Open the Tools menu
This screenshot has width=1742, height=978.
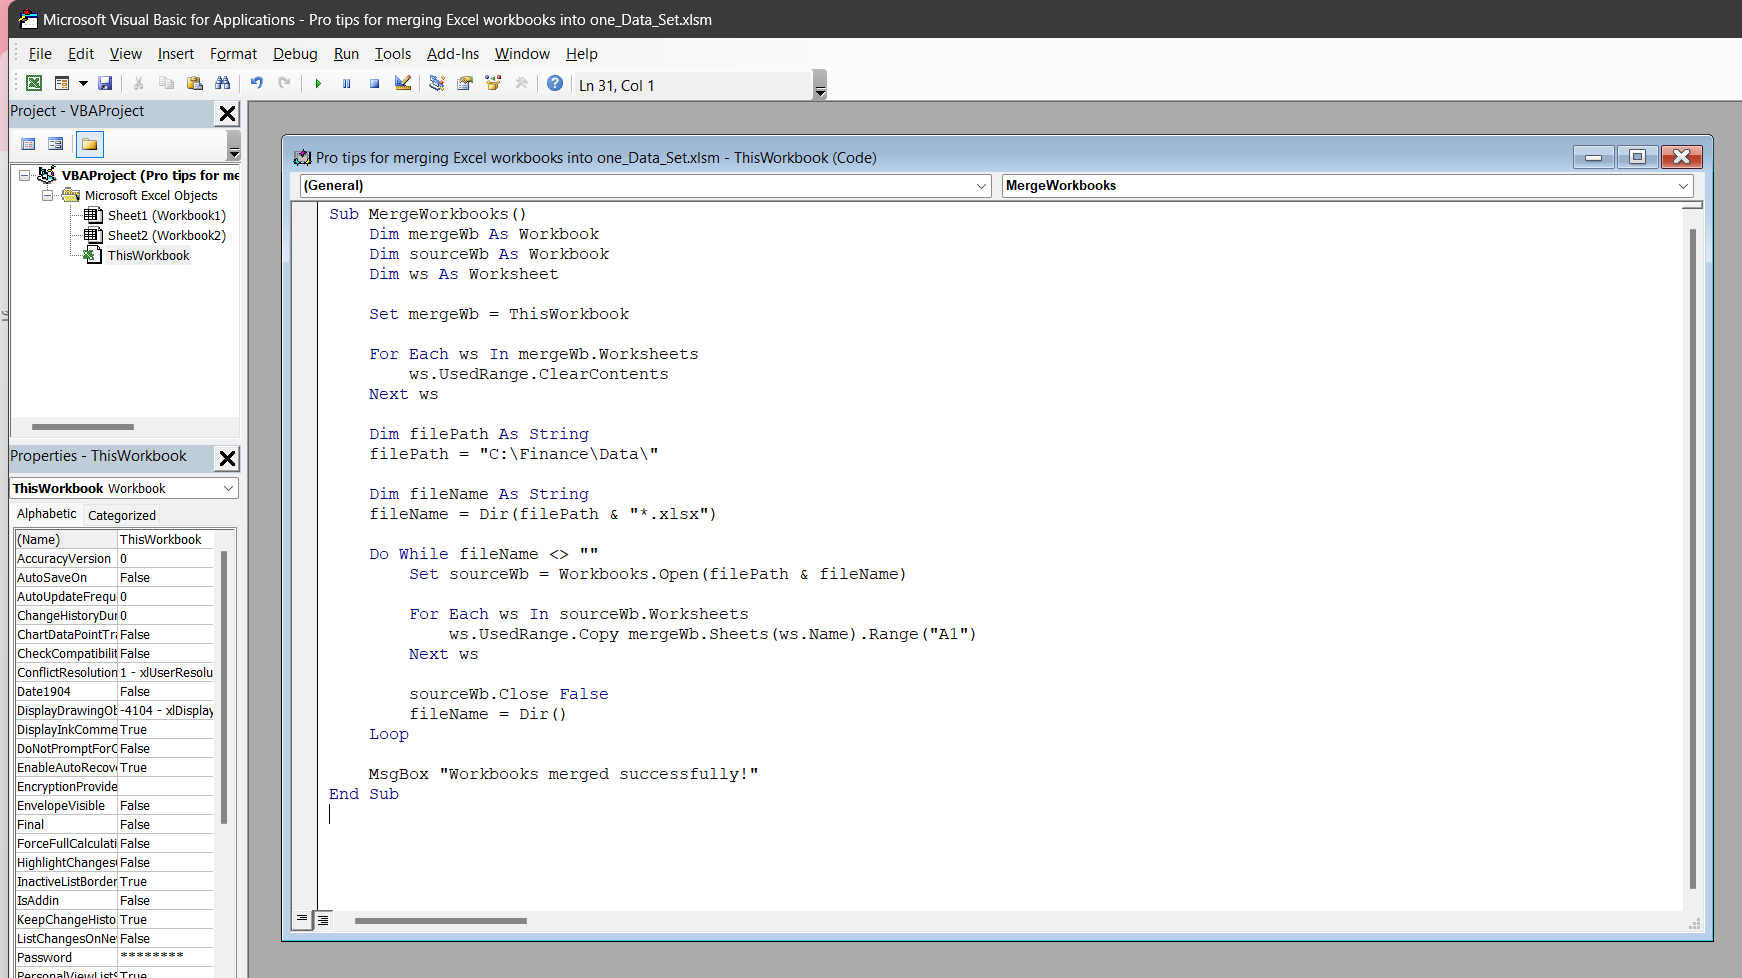tap(393, 54)
